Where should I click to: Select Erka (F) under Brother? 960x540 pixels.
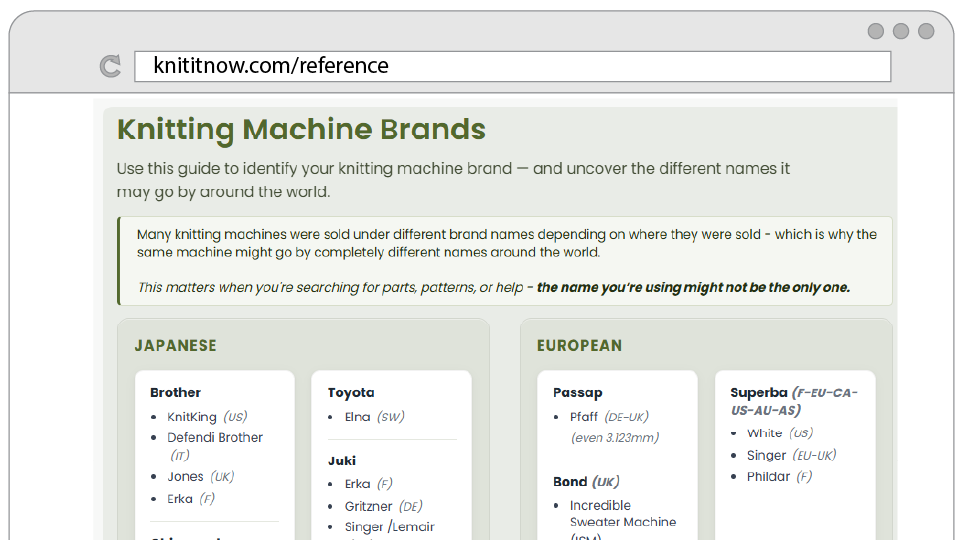coord(191,499)
